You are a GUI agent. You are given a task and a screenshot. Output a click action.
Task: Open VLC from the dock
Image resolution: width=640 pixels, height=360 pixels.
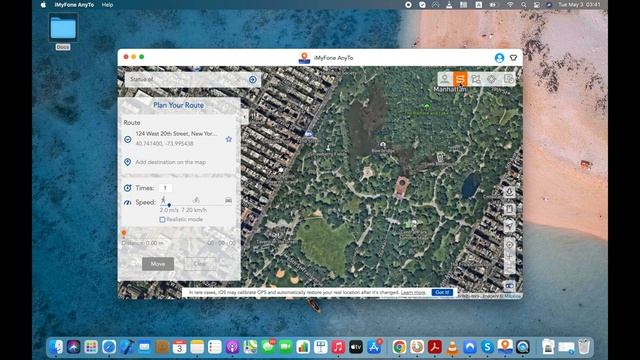(x=452, y=347)
